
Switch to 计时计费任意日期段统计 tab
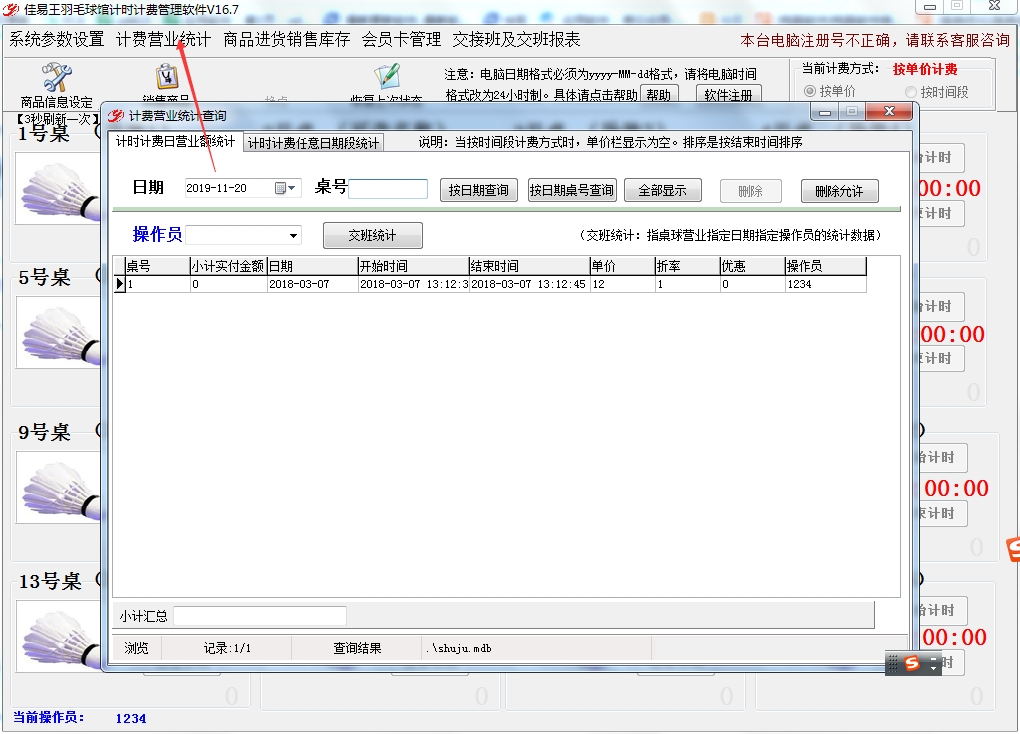tap(314, 143)
